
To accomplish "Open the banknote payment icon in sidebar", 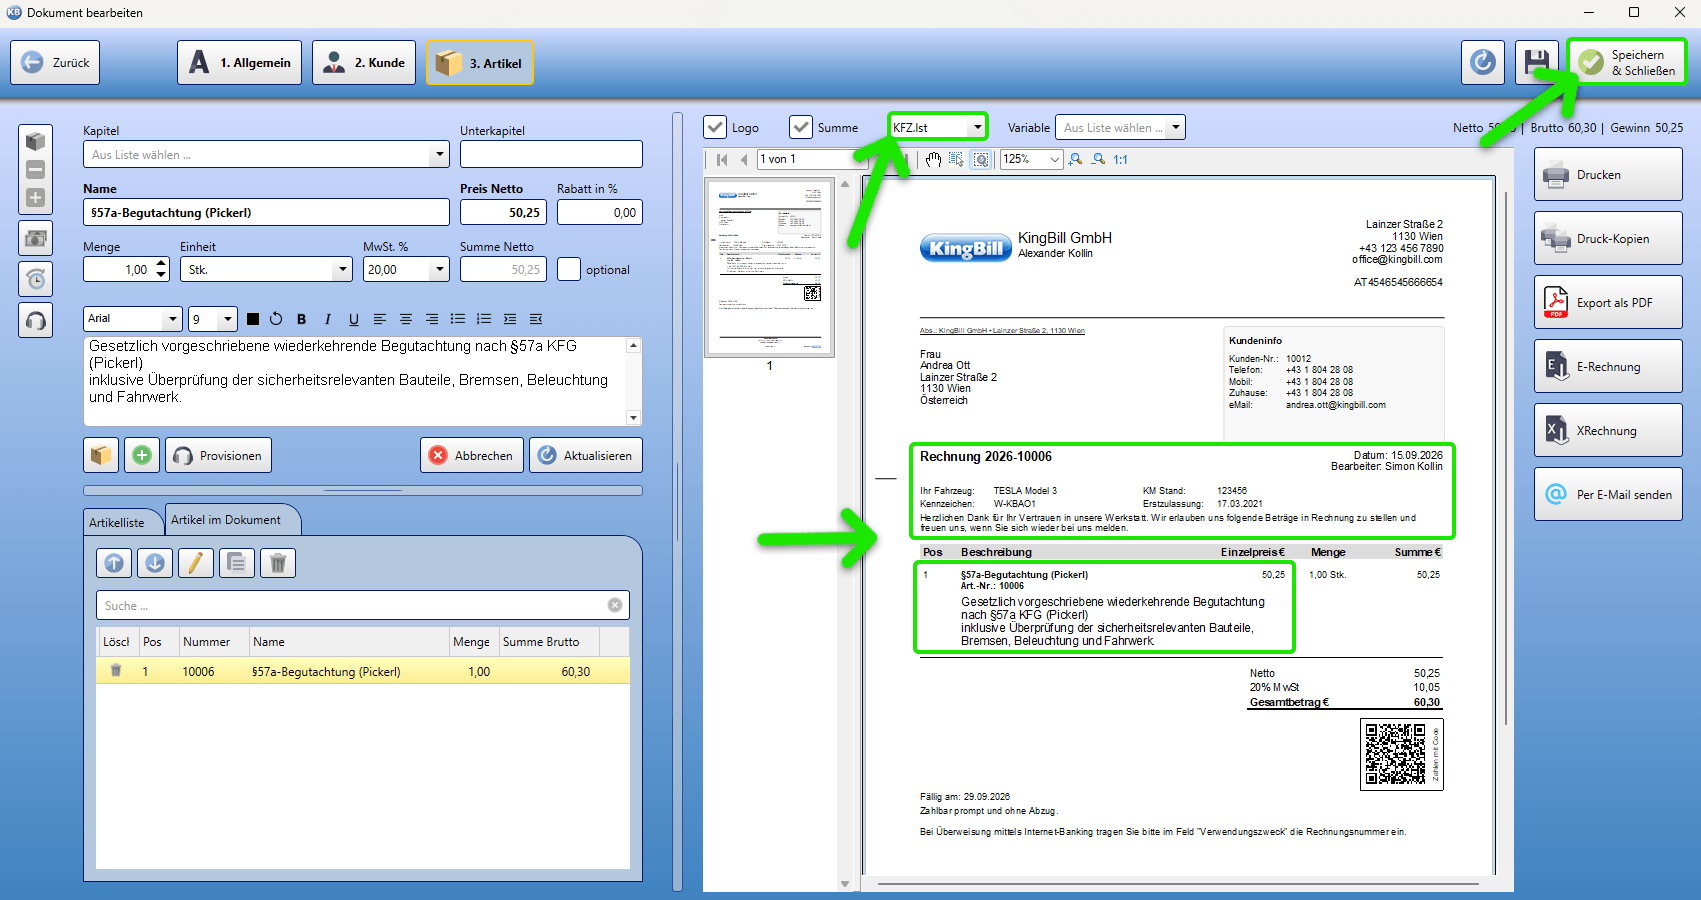I will 35,238.
